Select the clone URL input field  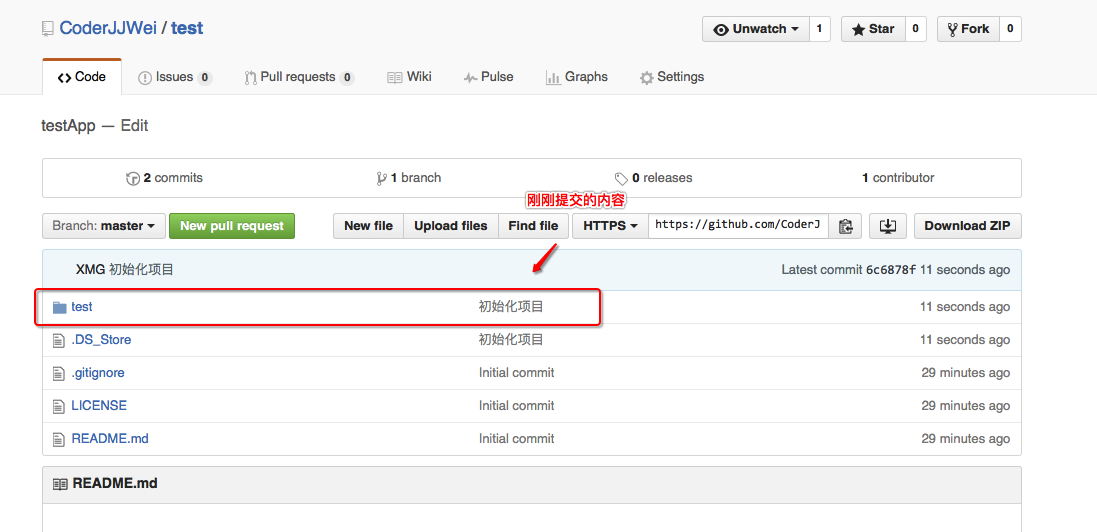pyautogui.click(x=739, y=226)
